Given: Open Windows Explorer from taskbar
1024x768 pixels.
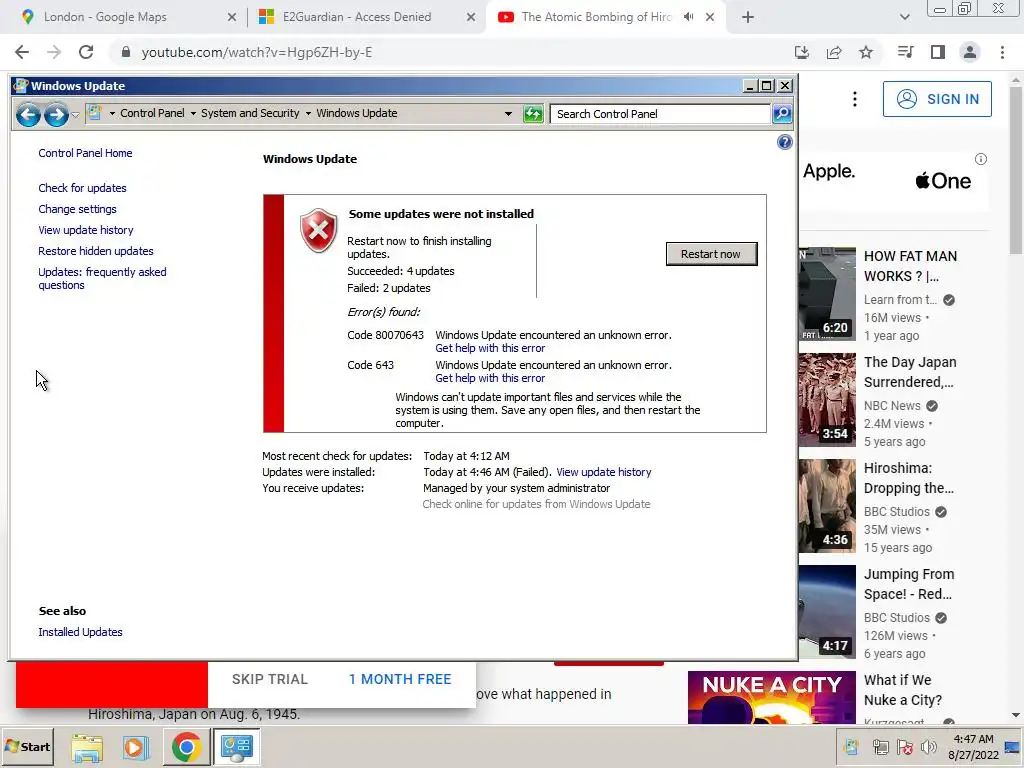Looking at the screenshot, I should click(87, 747).
